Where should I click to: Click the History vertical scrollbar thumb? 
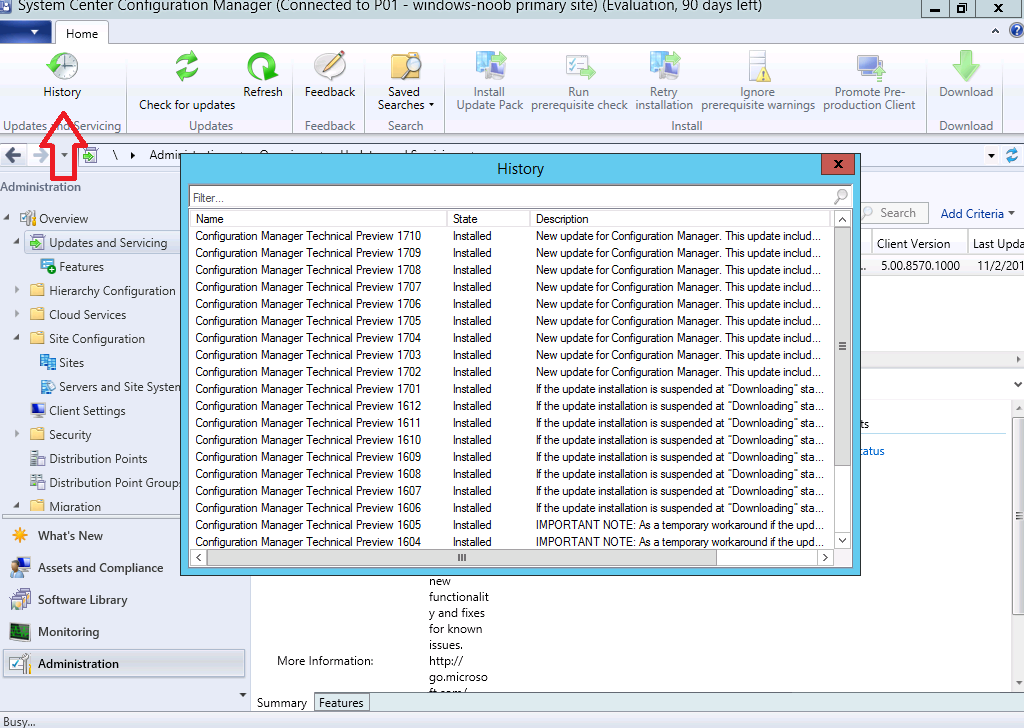(842, 346)
